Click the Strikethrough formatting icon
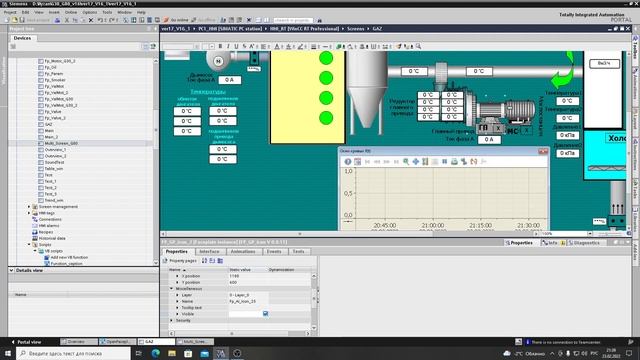This screenshot has width=640, height=360. click(x=244, y=47)
